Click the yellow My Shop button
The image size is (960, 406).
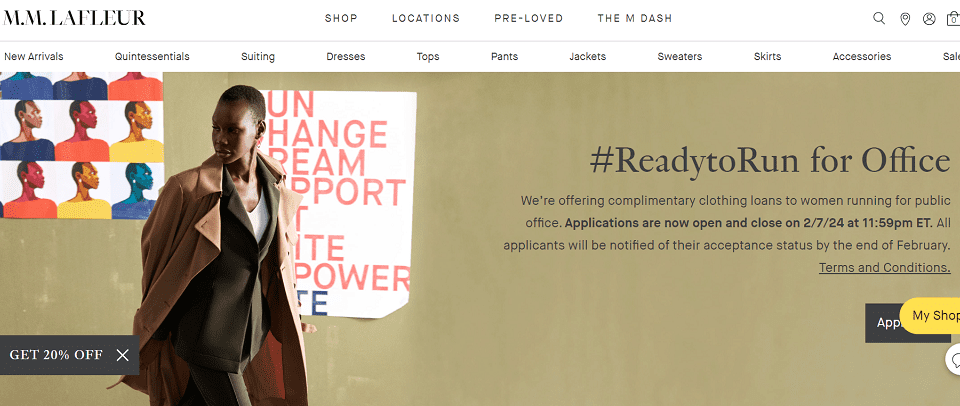pyautogui.click(x=931, y=316)
